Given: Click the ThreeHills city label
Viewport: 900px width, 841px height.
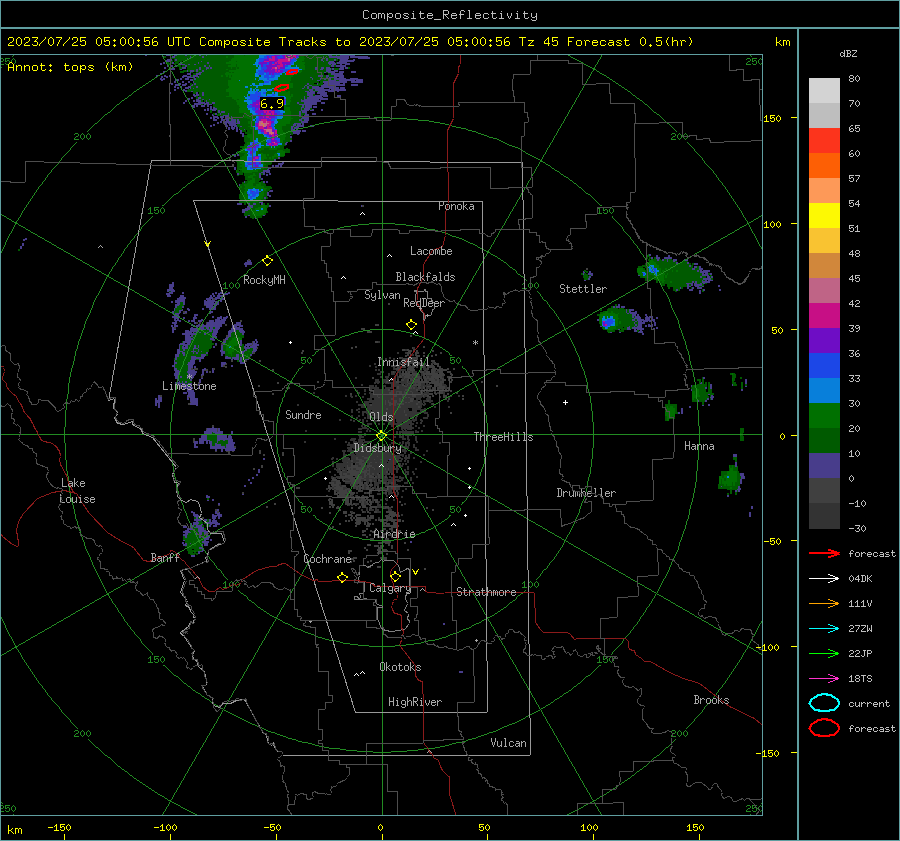Looking at the screenshot, I should pyautogui.click(x=503, y=437).
